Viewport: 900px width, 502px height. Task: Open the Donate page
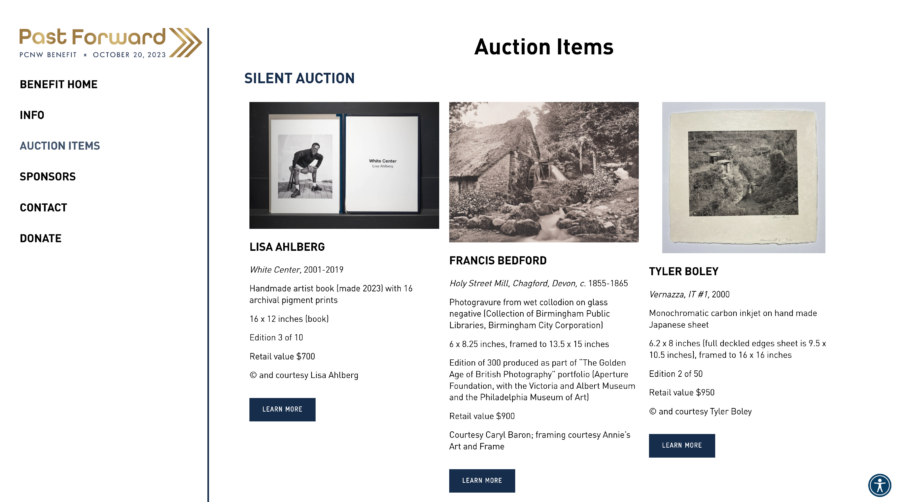click(x=41, y=239)
